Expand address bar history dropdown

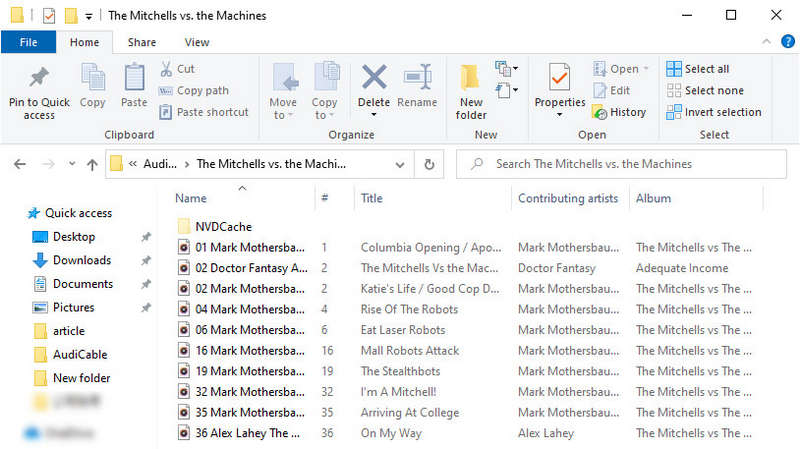tap(400, 164)
